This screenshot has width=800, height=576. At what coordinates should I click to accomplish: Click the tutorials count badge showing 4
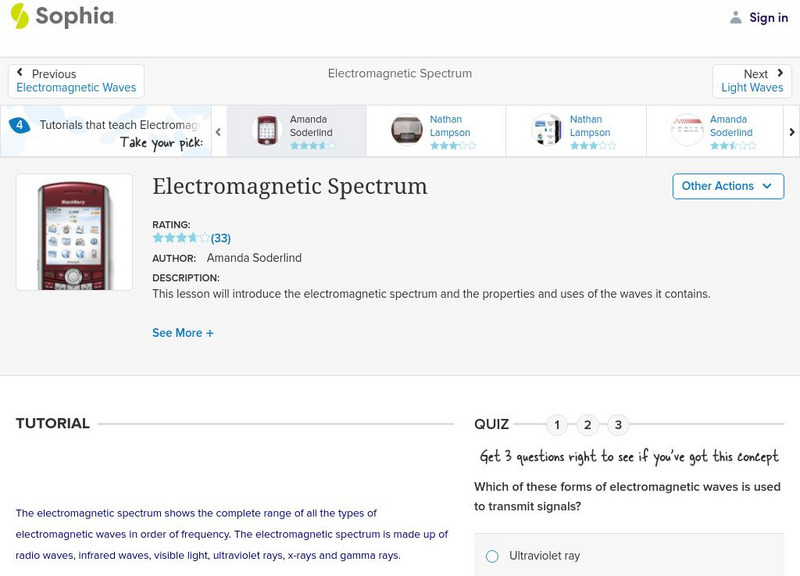coord(19,125)
